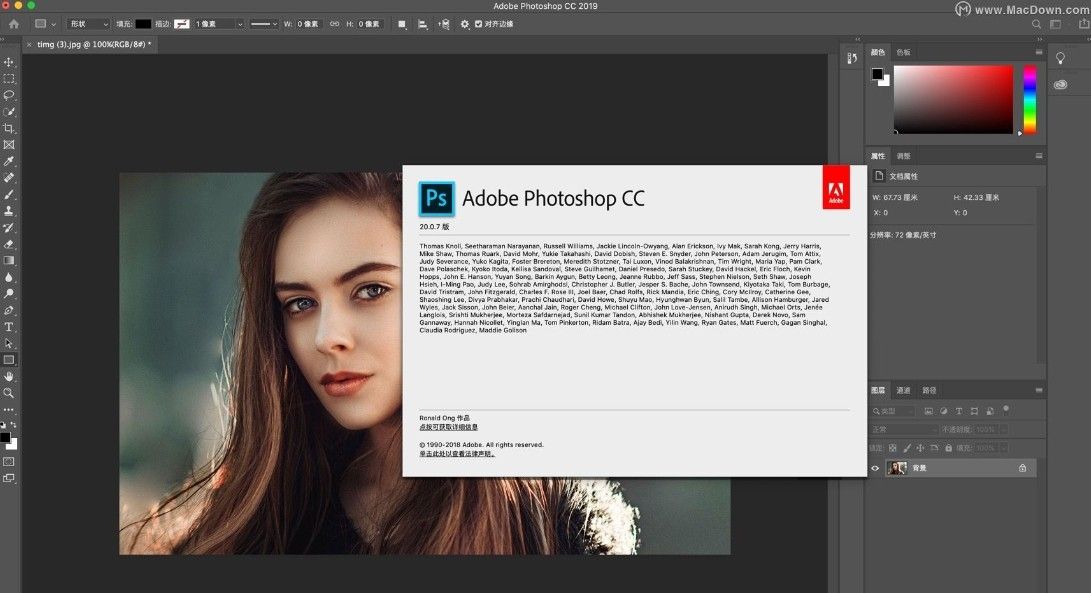Hide the Background layer with eye icon
Image resolution: width=1091 pixels, height=593 pixels.
tap(875, 468)
